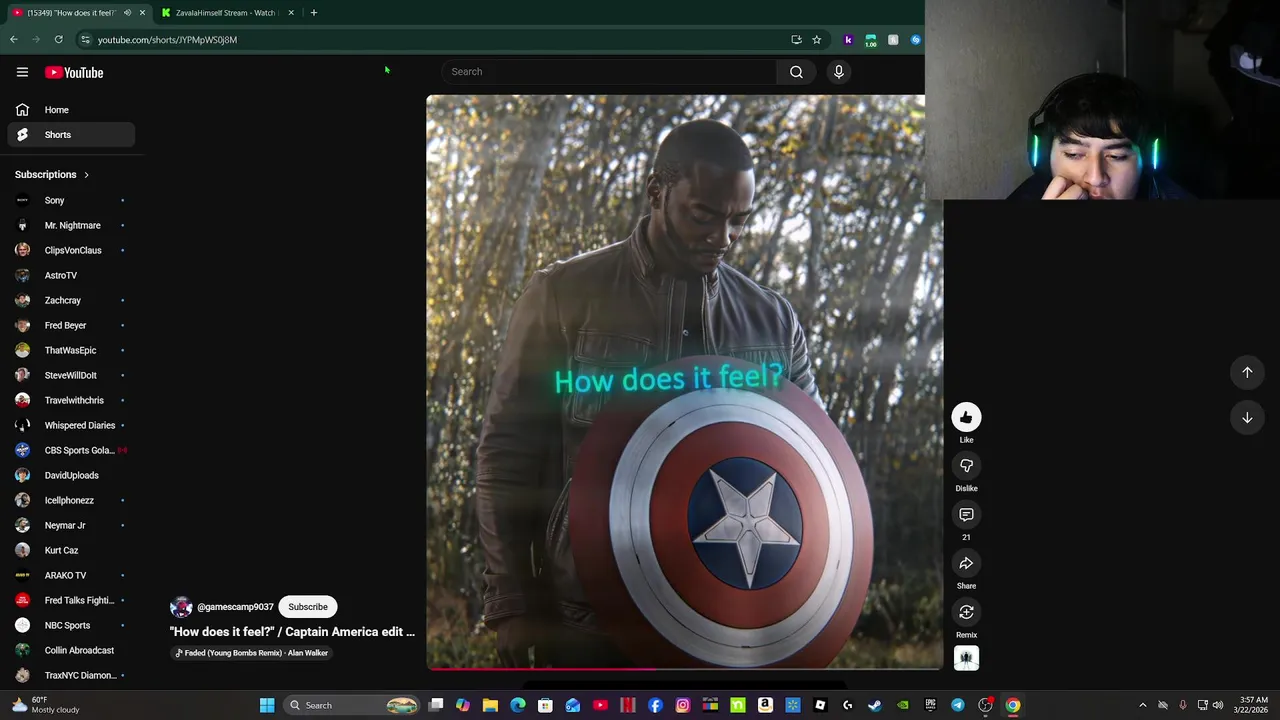Go to next short with down arrow
The height and width of the screenshot is (720, 1280).
point(1247,418)
